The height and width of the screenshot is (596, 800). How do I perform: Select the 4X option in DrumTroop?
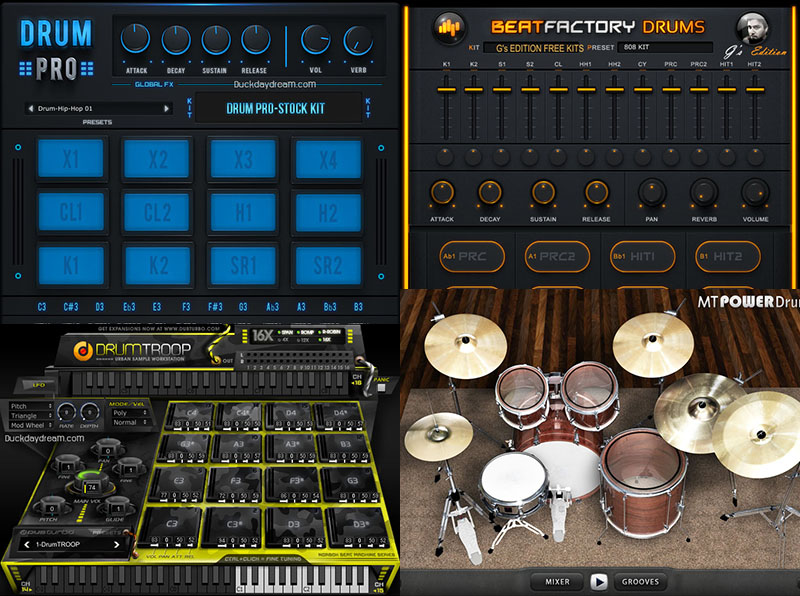click(283, 339)
